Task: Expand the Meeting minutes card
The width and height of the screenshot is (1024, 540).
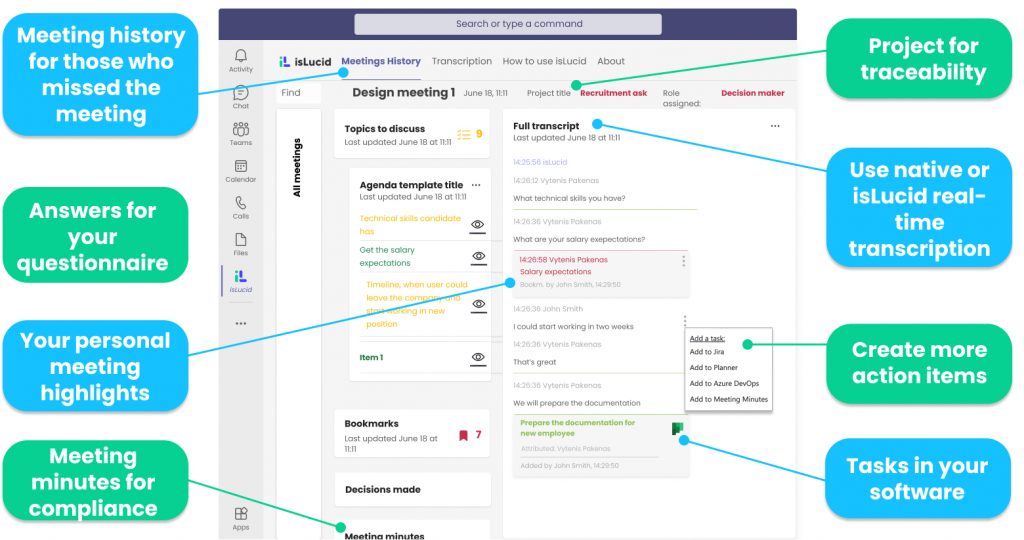Action: click(x=412, y=532)
